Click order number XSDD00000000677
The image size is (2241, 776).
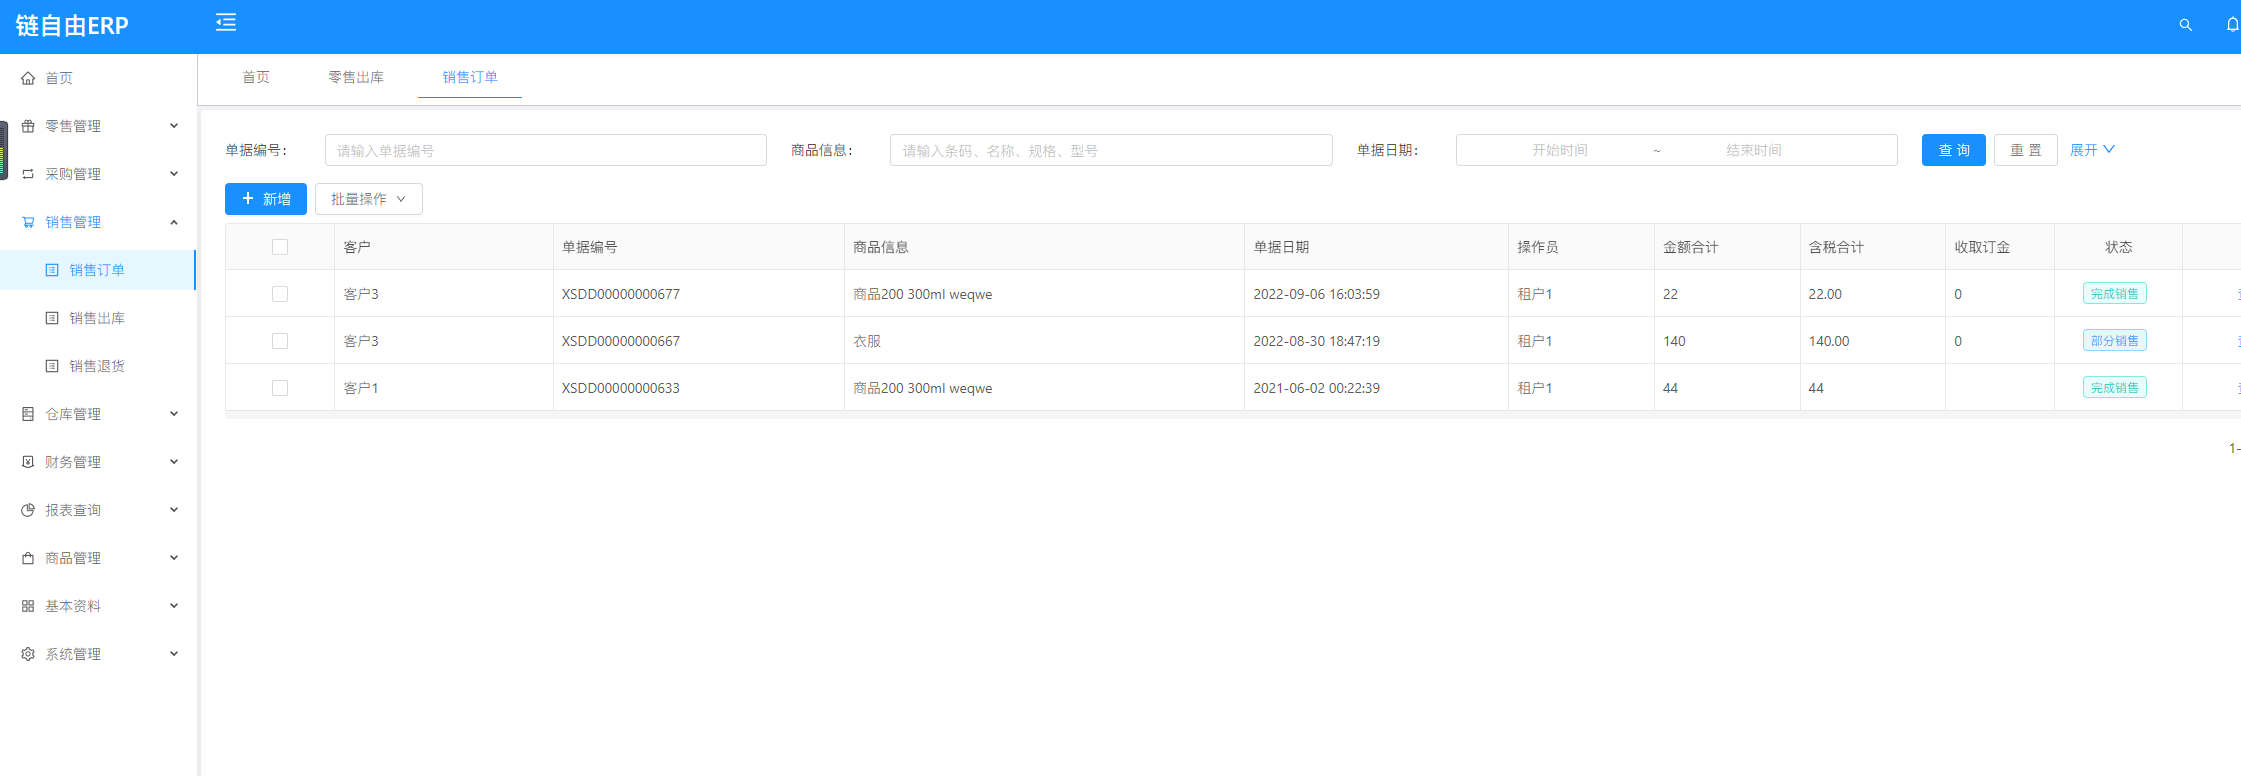[621, 294]
